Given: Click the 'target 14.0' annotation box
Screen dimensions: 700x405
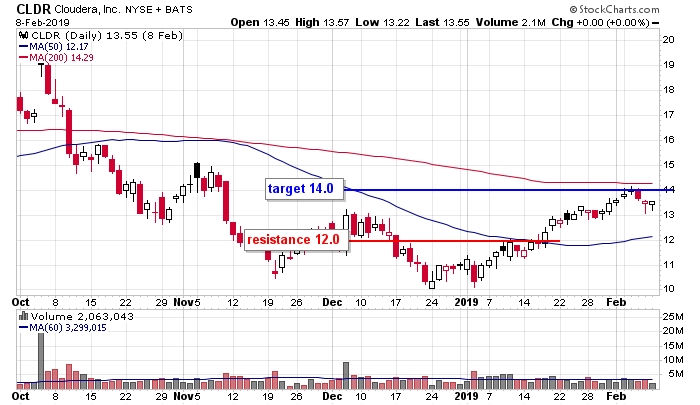Looking at the screenshot, I should [304, 189].
